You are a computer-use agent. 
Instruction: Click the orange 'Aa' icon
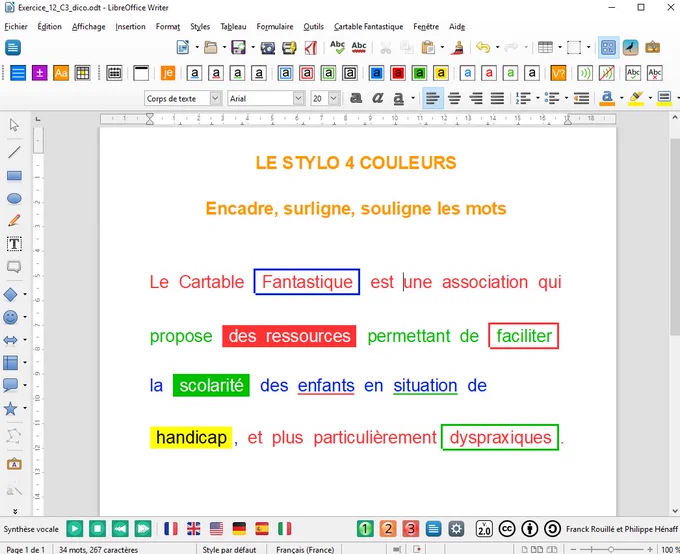[x=61, y=73]
